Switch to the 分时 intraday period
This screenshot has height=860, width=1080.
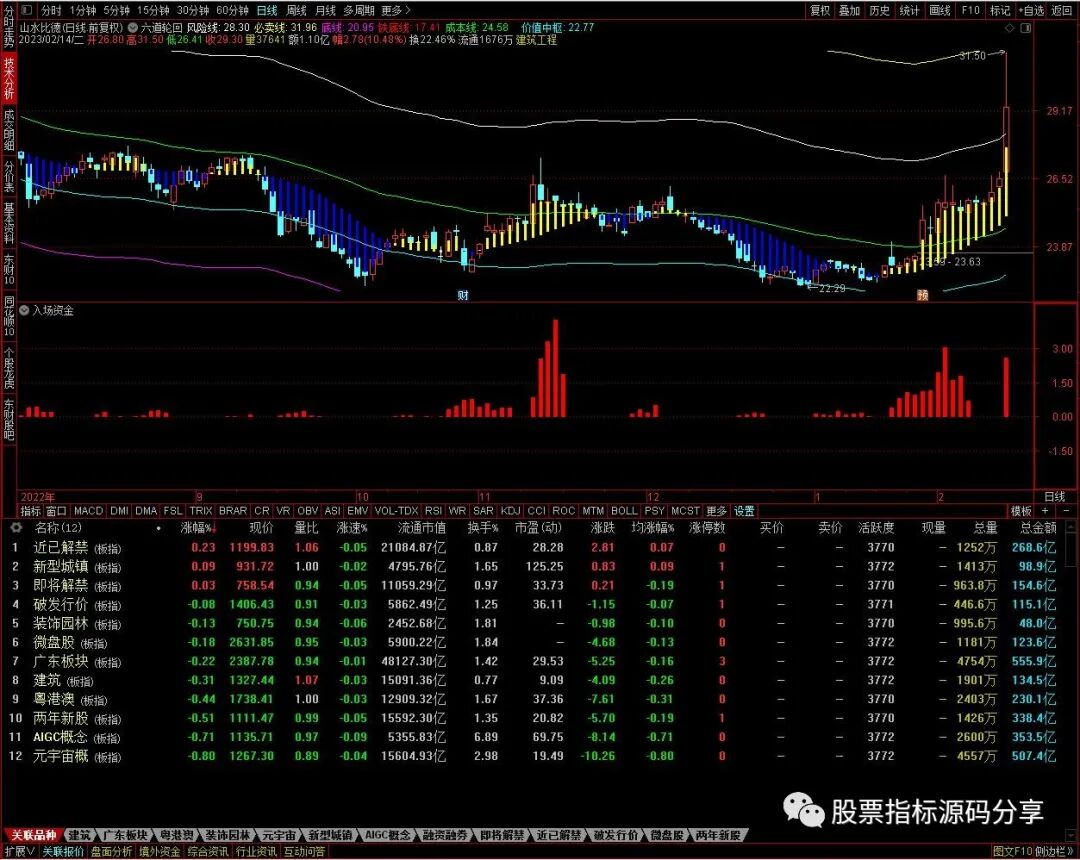pos(51,10)
